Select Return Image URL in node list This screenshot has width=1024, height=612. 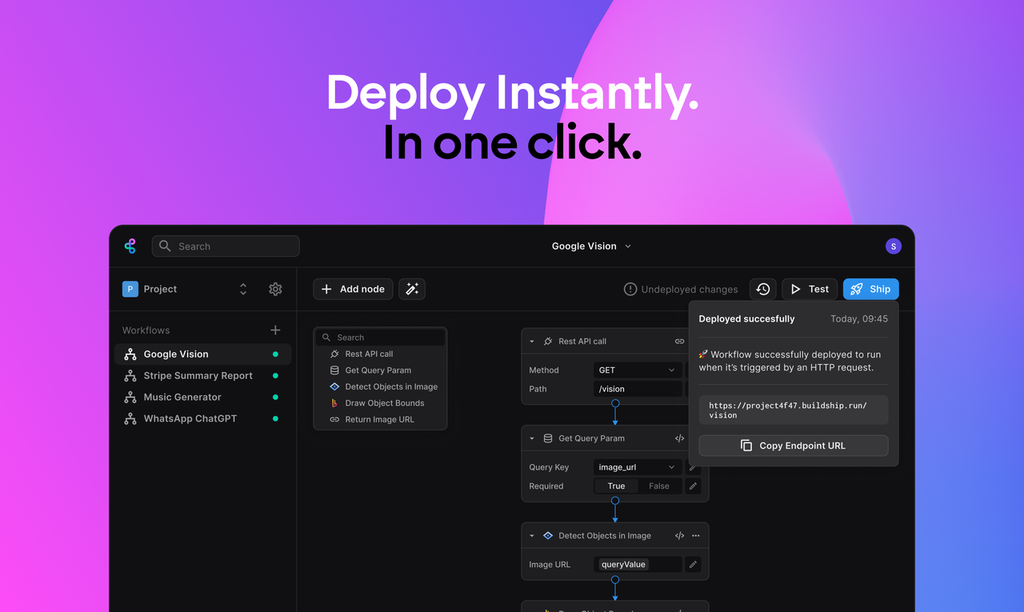point(381,419)
